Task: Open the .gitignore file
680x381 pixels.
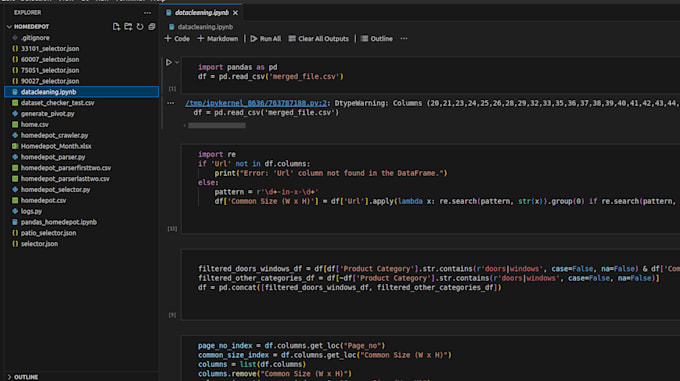Action: [x=35, y=38]
